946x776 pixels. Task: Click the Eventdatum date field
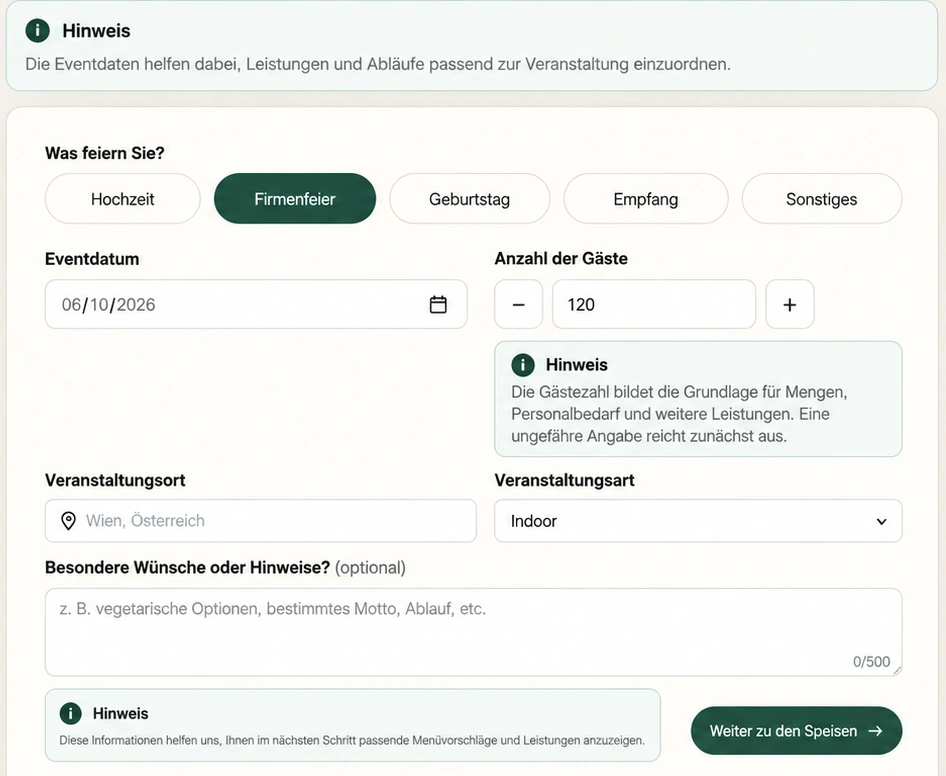pyautogui.click(x=256, y=304)
